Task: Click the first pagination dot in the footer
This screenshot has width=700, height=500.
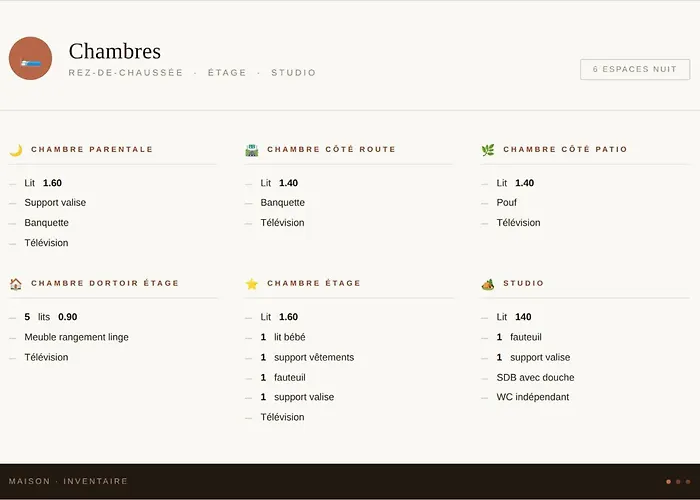Action: pyautogui.click(x=668, y=482)
